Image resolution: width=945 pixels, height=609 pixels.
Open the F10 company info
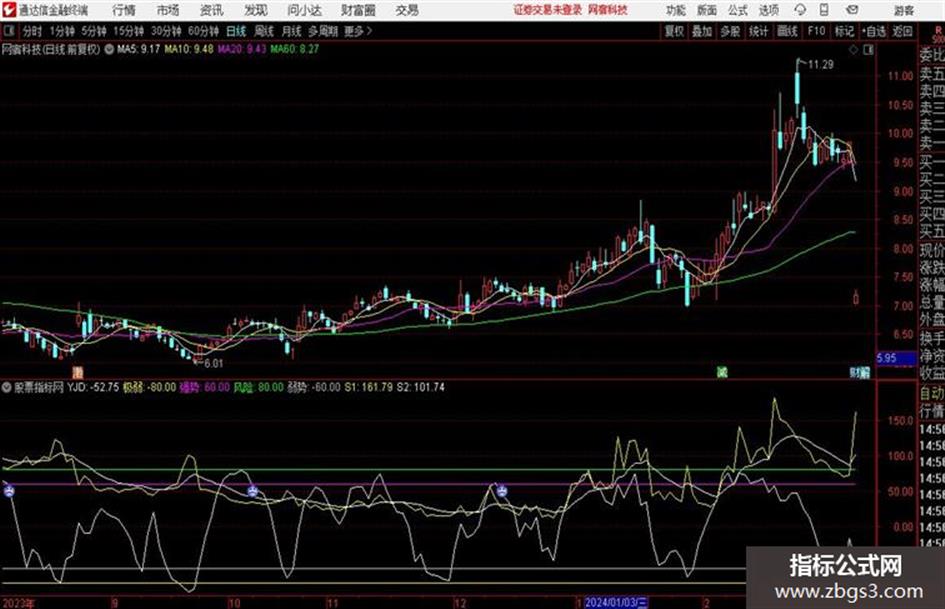click(816, 31)
